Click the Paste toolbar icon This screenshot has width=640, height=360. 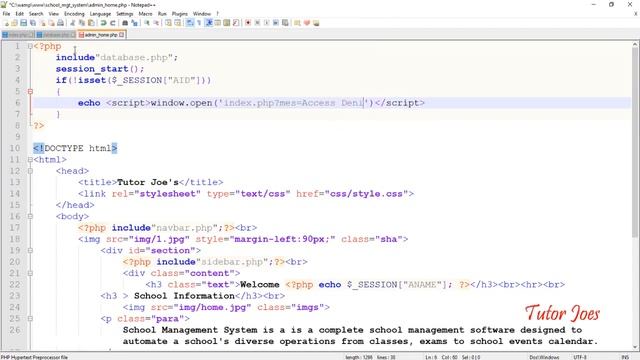point(91,23)
